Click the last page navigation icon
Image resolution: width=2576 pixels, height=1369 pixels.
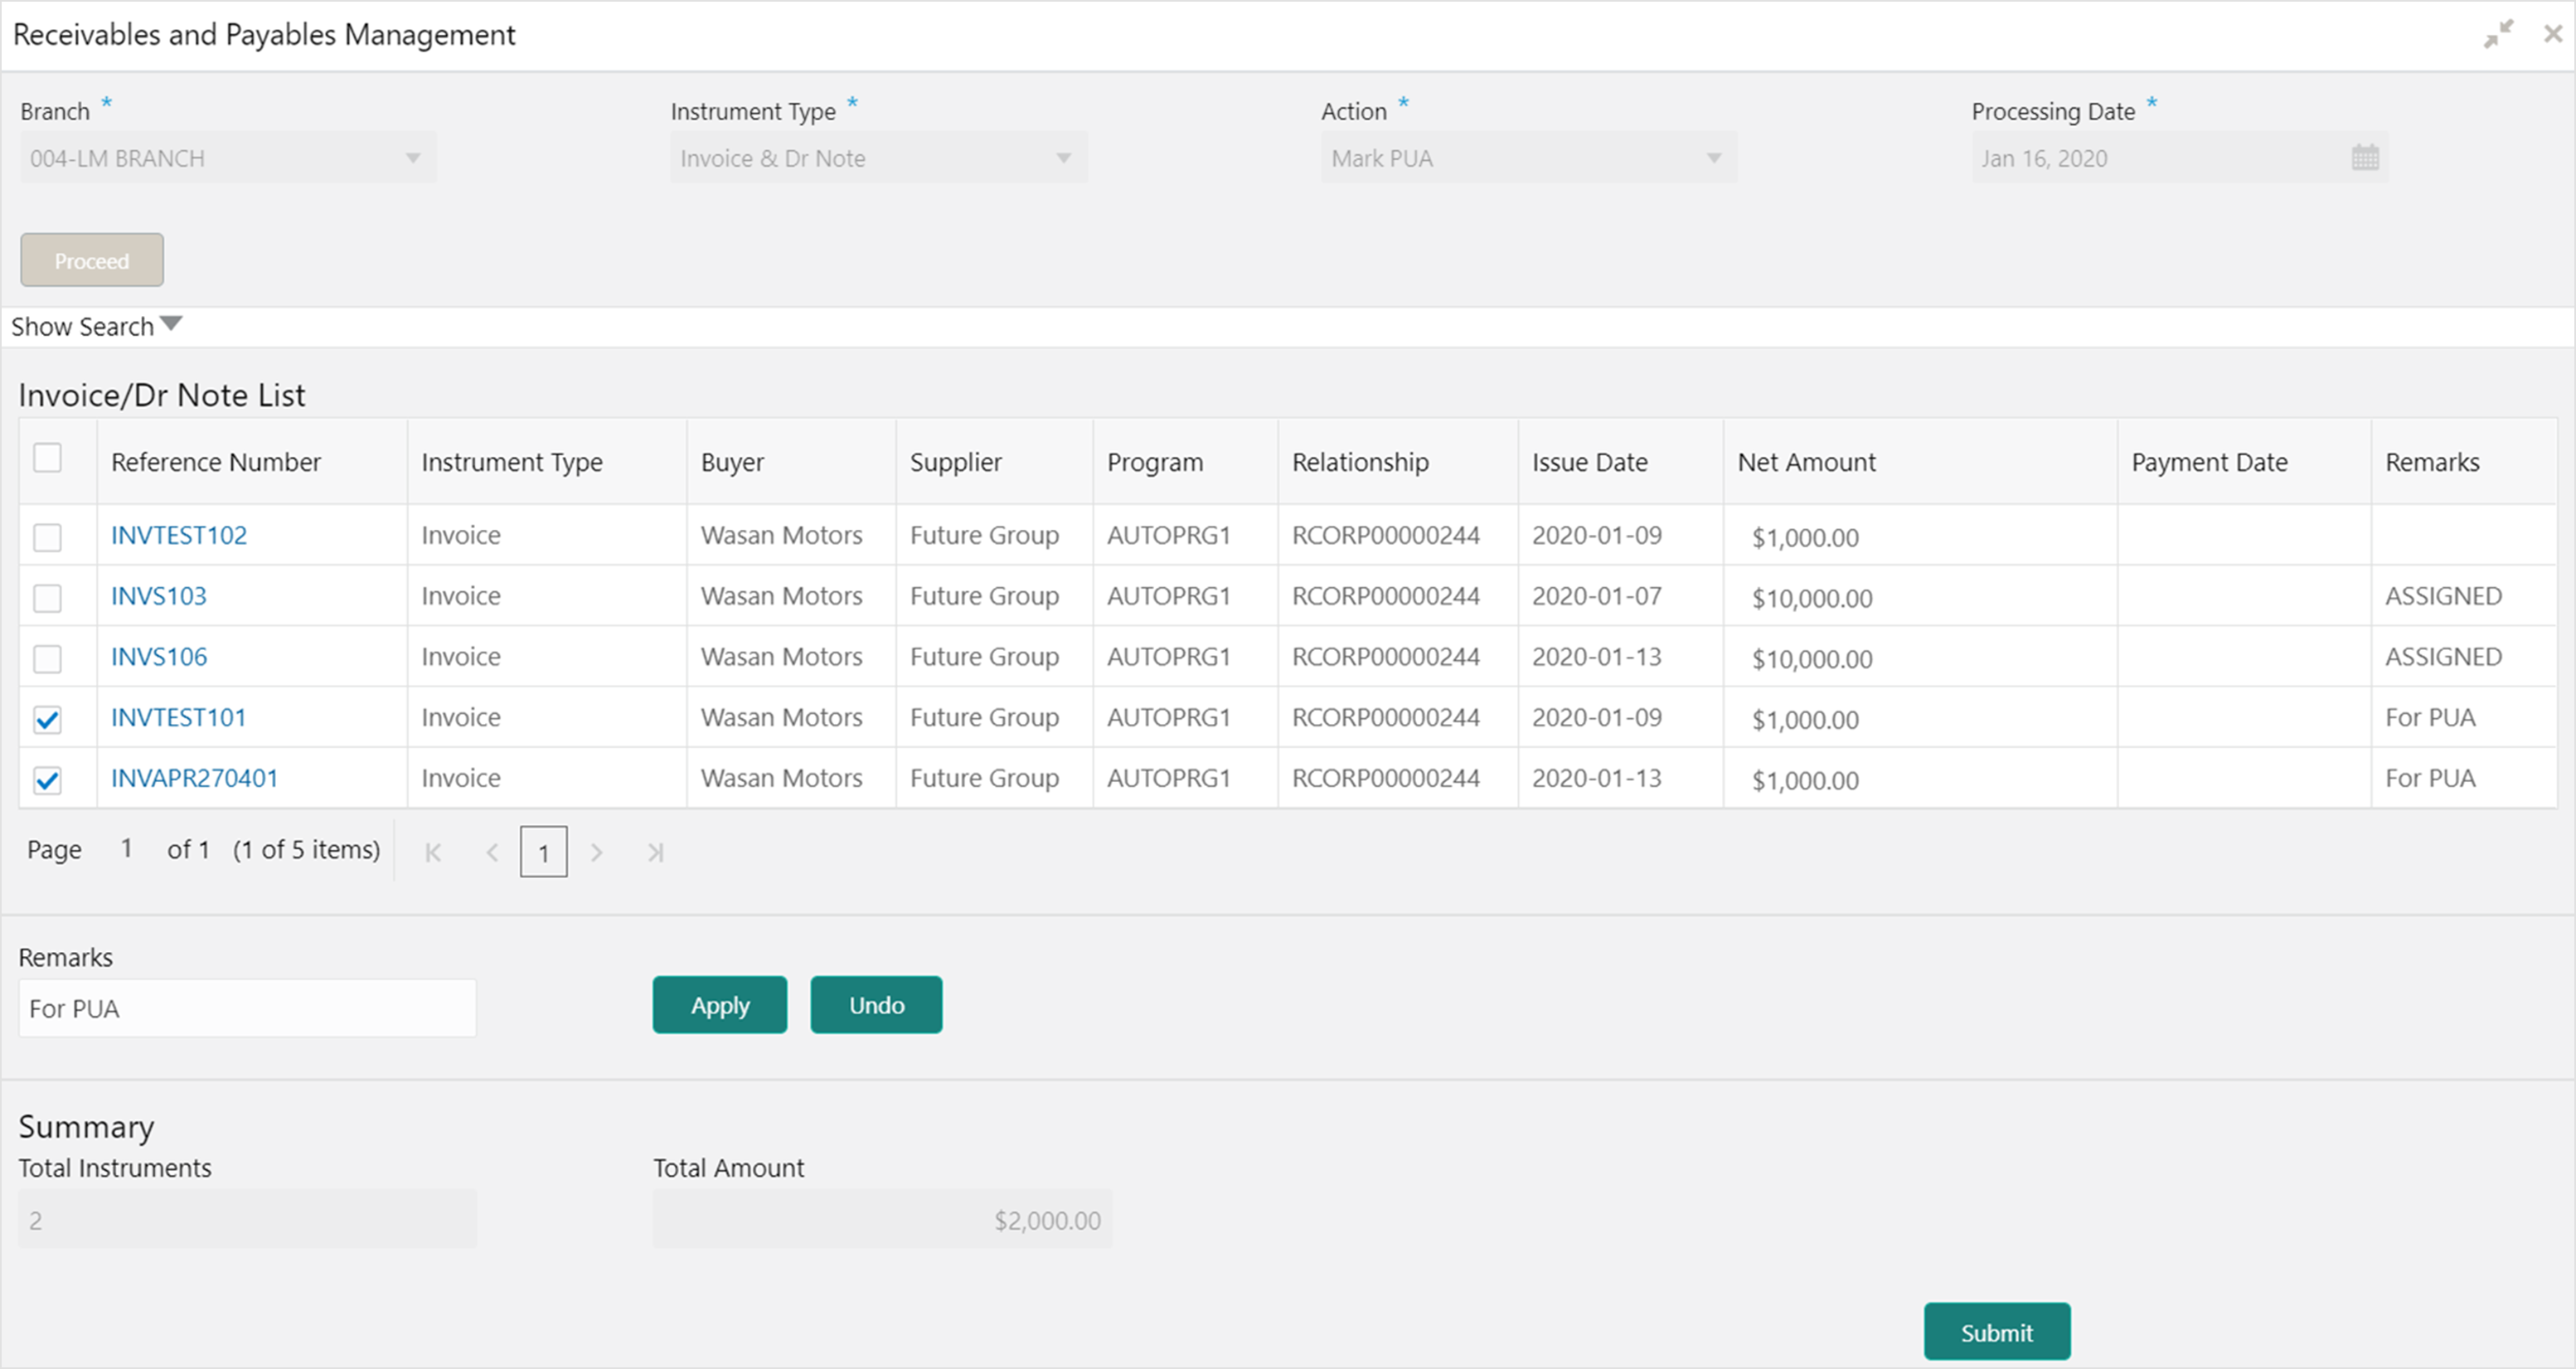(654, 851)
